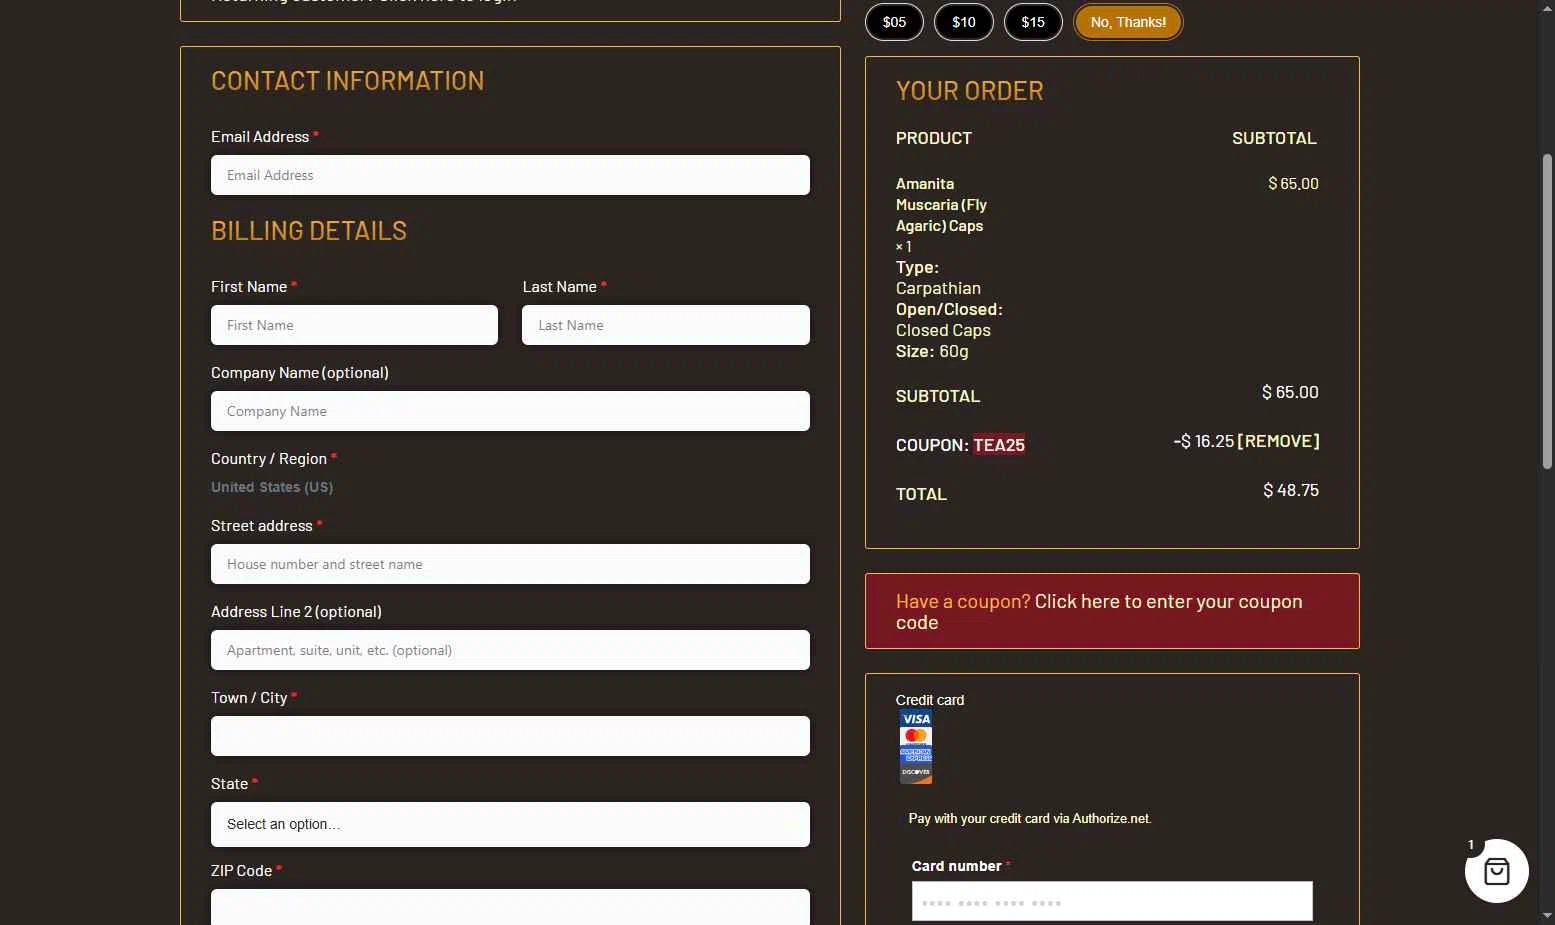Screen dimensions: 1555x925
Task: Click the American Express logo
Action: point(916,754)
